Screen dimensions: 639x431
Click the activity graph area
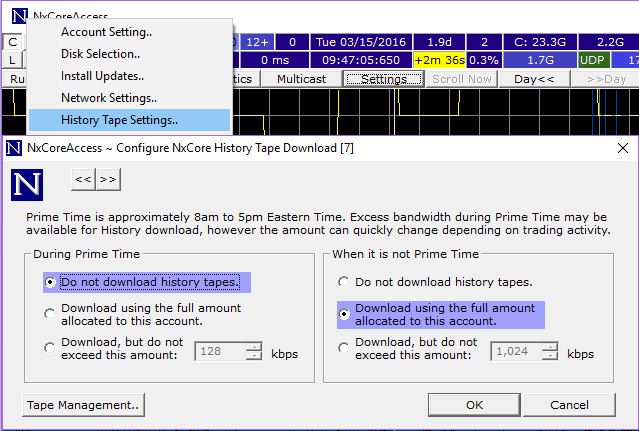coord(436,112)
